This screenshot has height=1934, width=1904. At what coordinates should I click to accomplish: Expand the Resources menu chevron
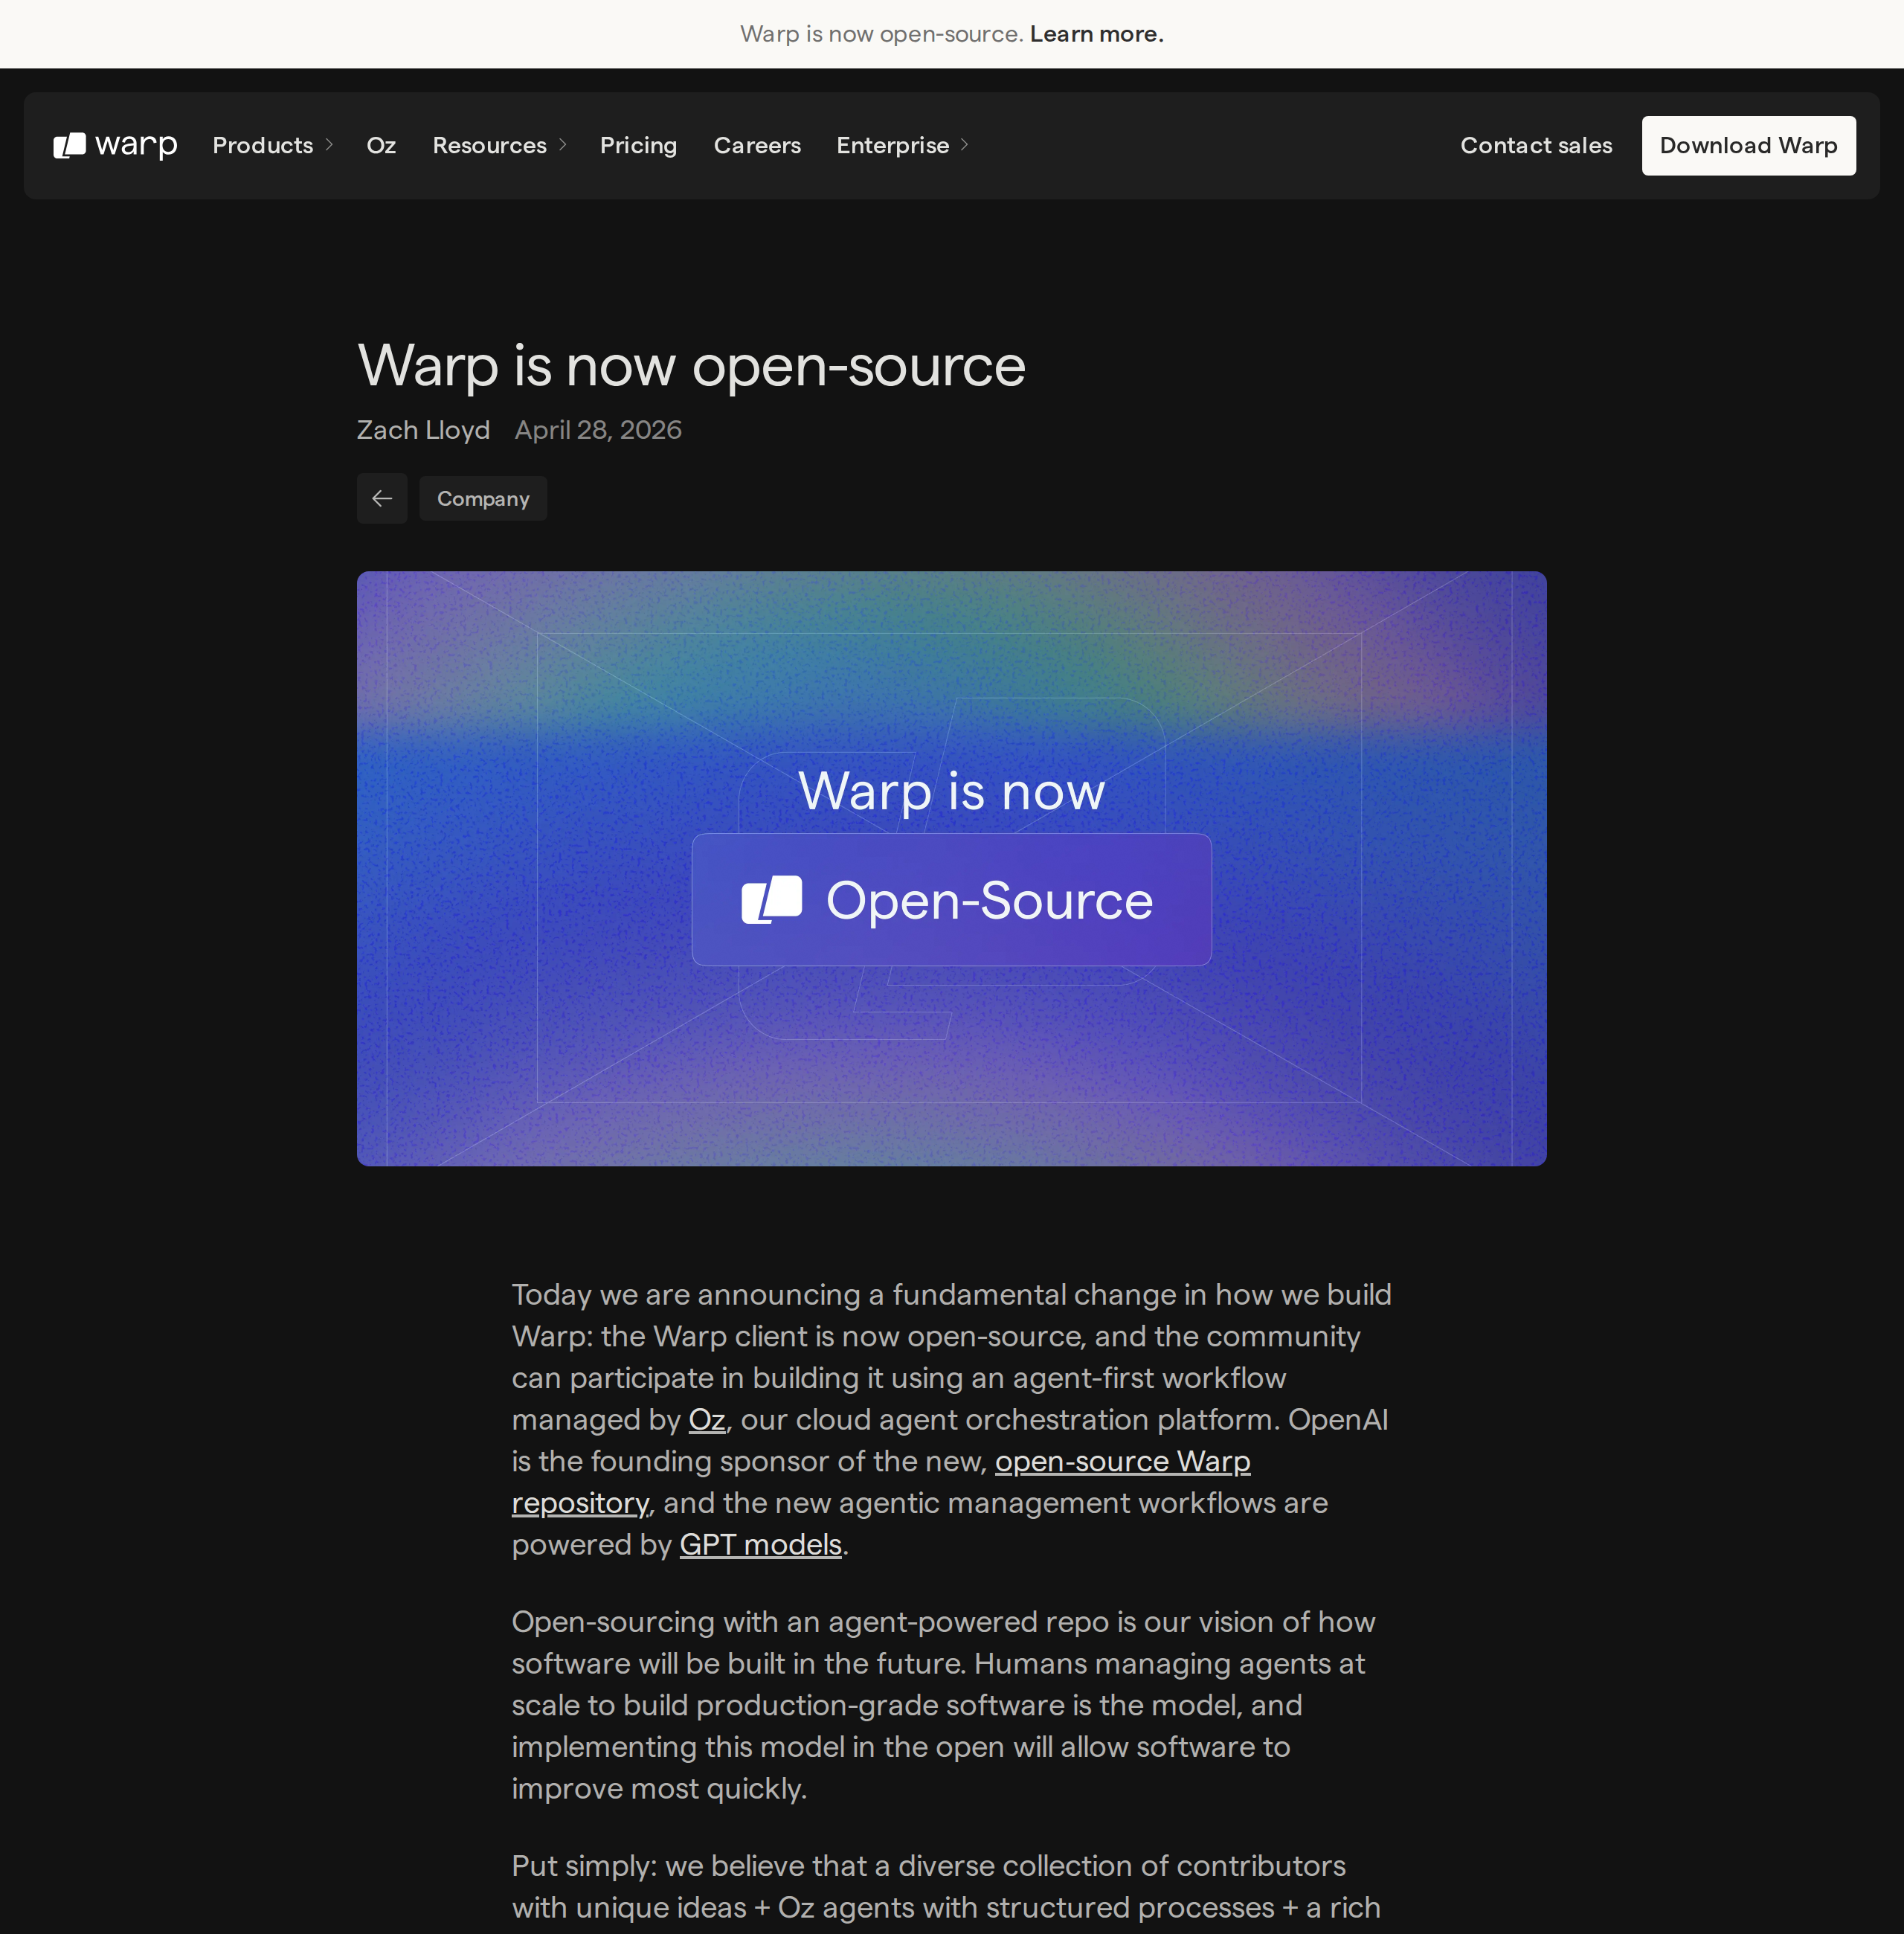pyautogui.click(x=563, y=145)
